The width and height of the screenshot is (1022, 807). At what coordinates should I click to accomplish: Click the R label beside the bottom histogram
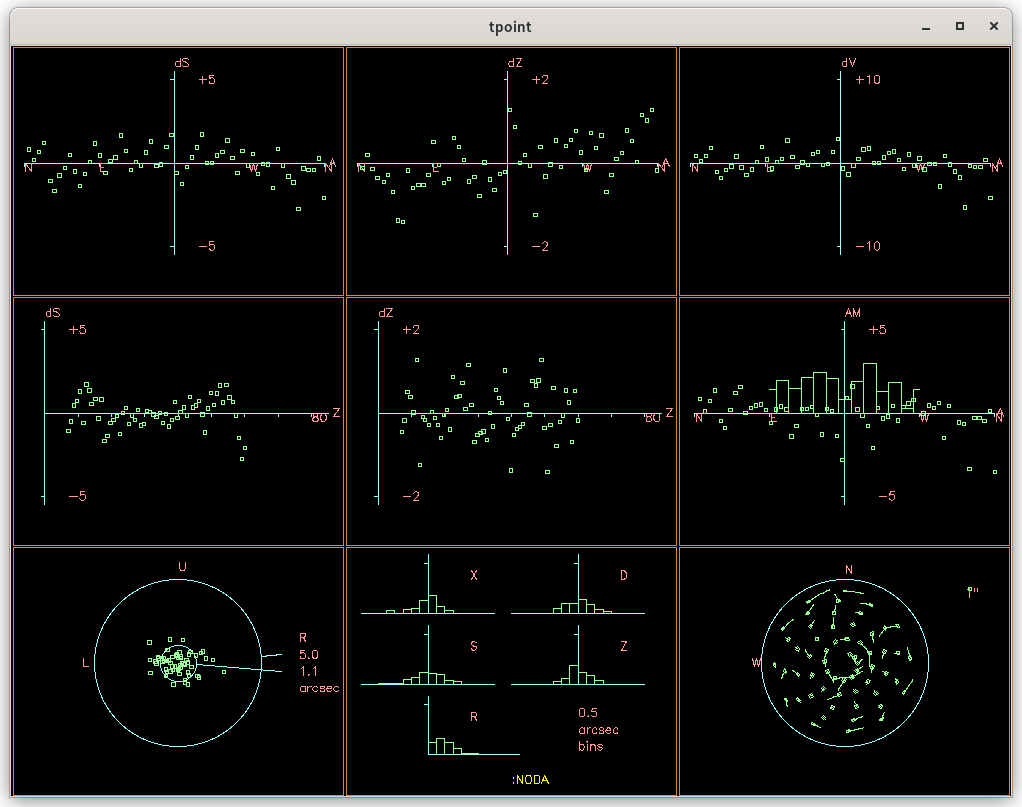(474, 717)
